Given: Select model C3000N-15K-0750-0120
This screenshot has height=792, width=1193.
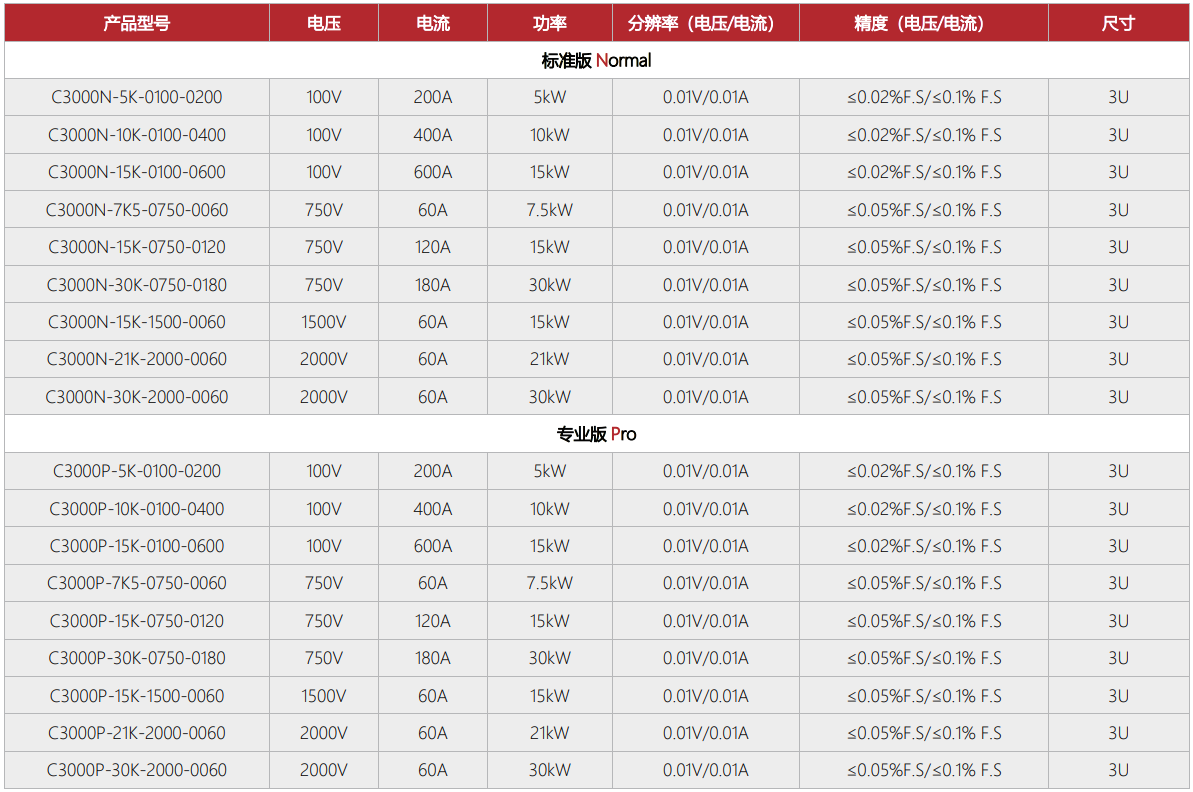Looking at the screenshot, I should point(137,247).
